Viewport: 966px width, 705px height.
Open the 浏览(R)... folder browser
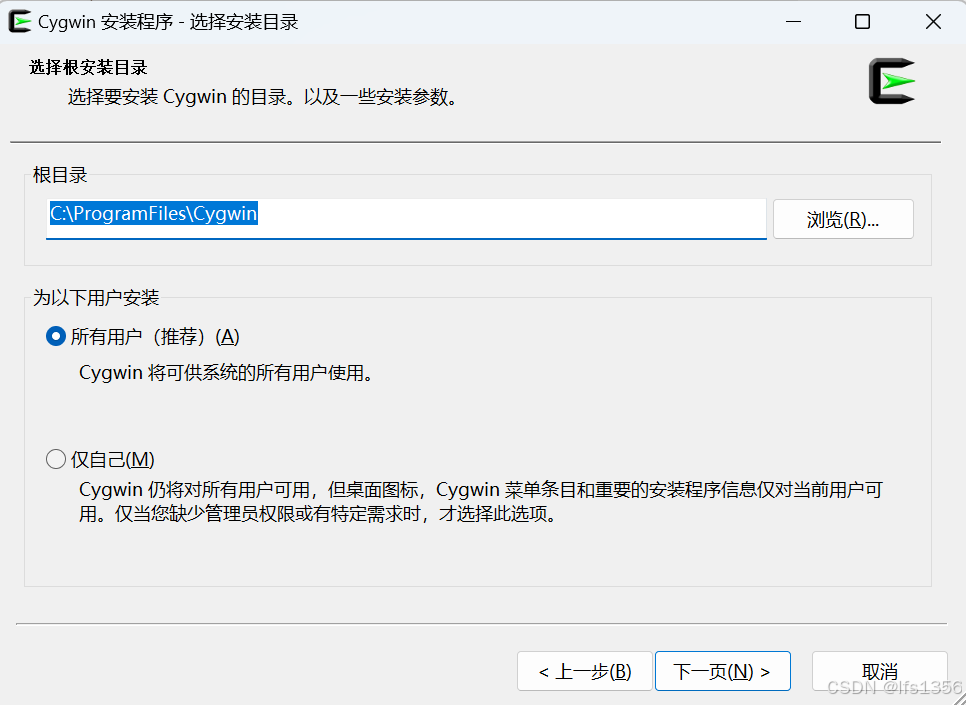coord(843,219)
